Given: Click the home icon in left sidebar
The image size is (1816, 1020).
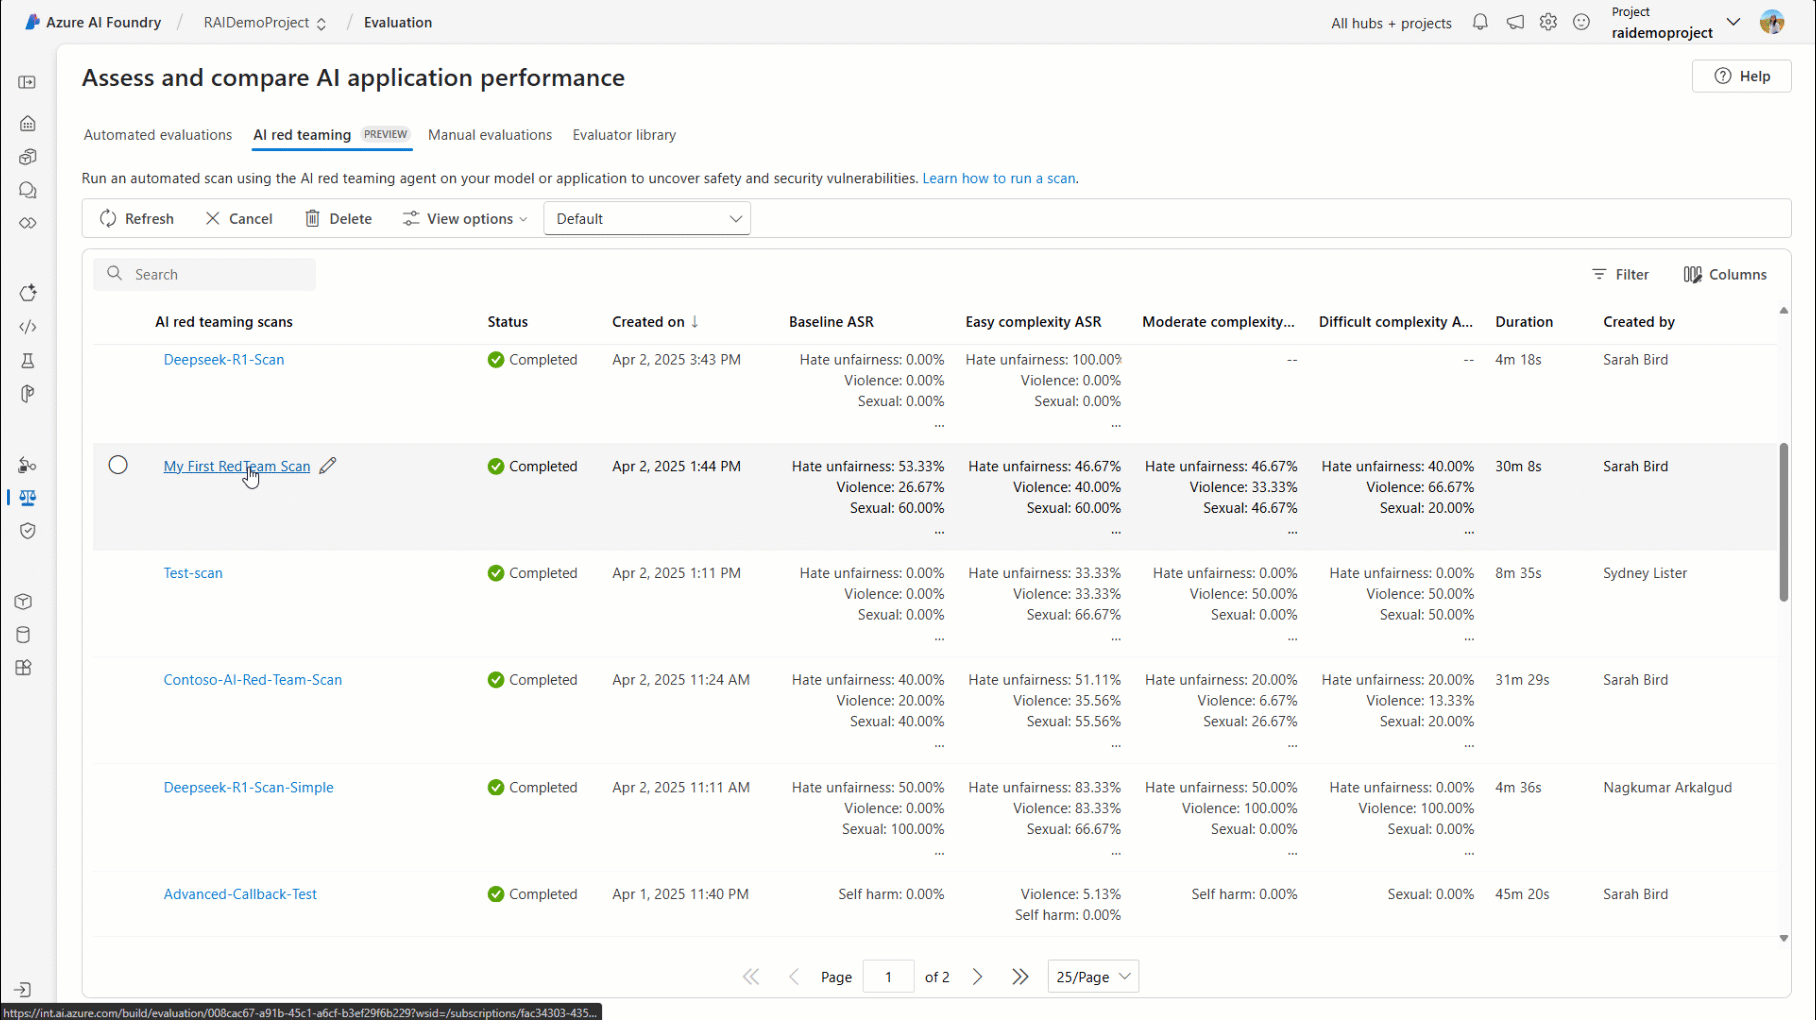Looking at the screenshot, I should (x=28, y=124).
